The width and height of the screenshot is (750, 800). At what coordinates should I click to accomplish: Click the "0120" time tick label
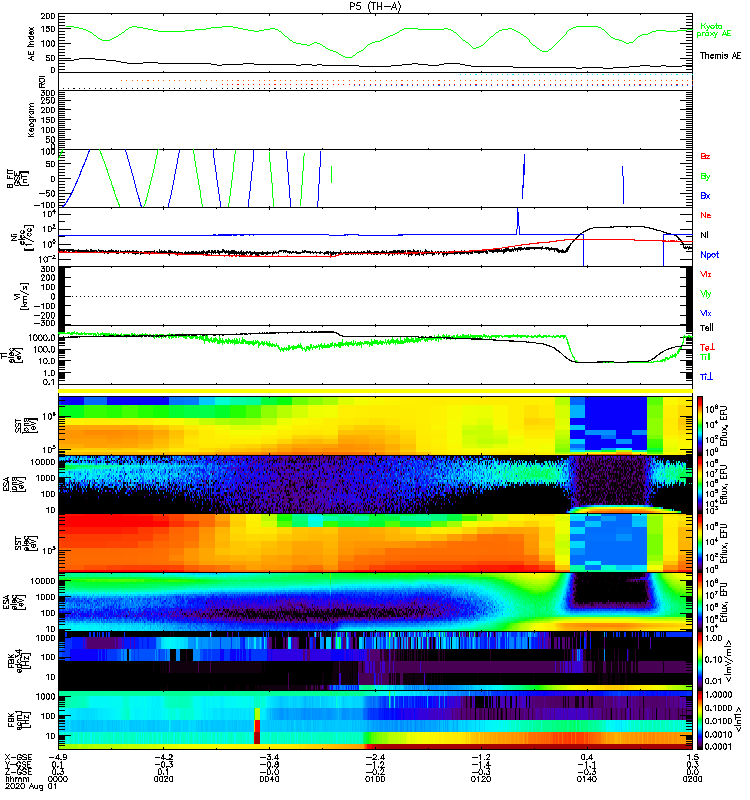[x=481, y=779]
